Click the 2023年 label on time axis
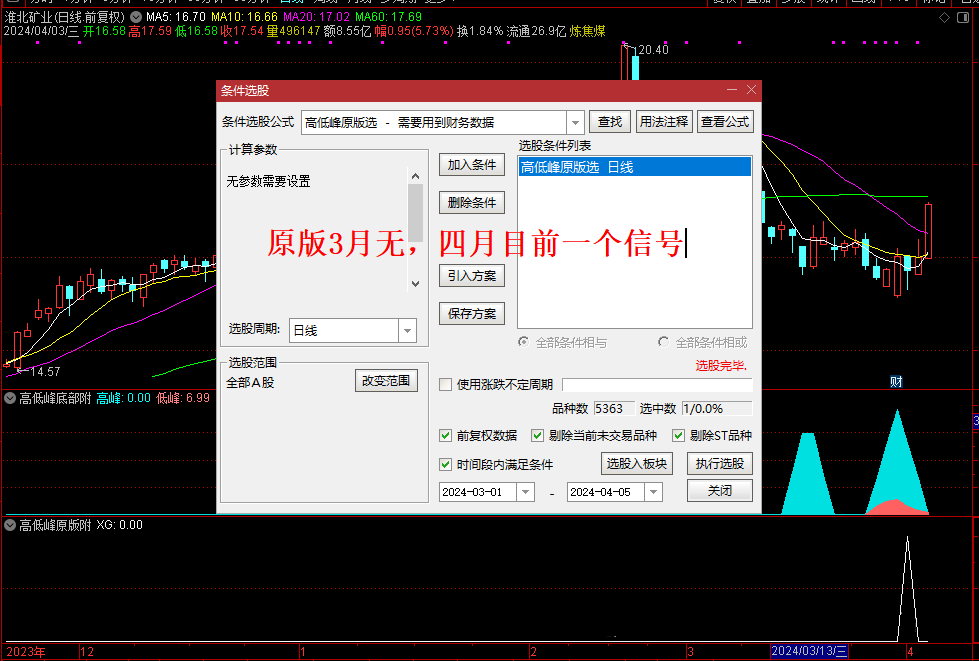 coord(26,652)
